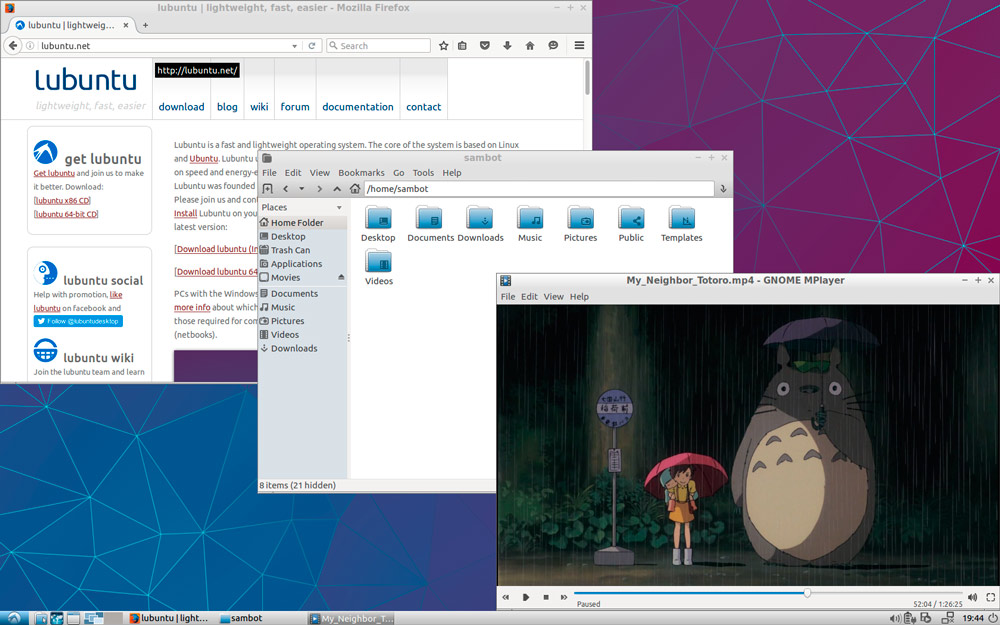The image size is (1000, 625).
Task: Open the Go menu in the file manager
Action: click(x=399, y=173)
